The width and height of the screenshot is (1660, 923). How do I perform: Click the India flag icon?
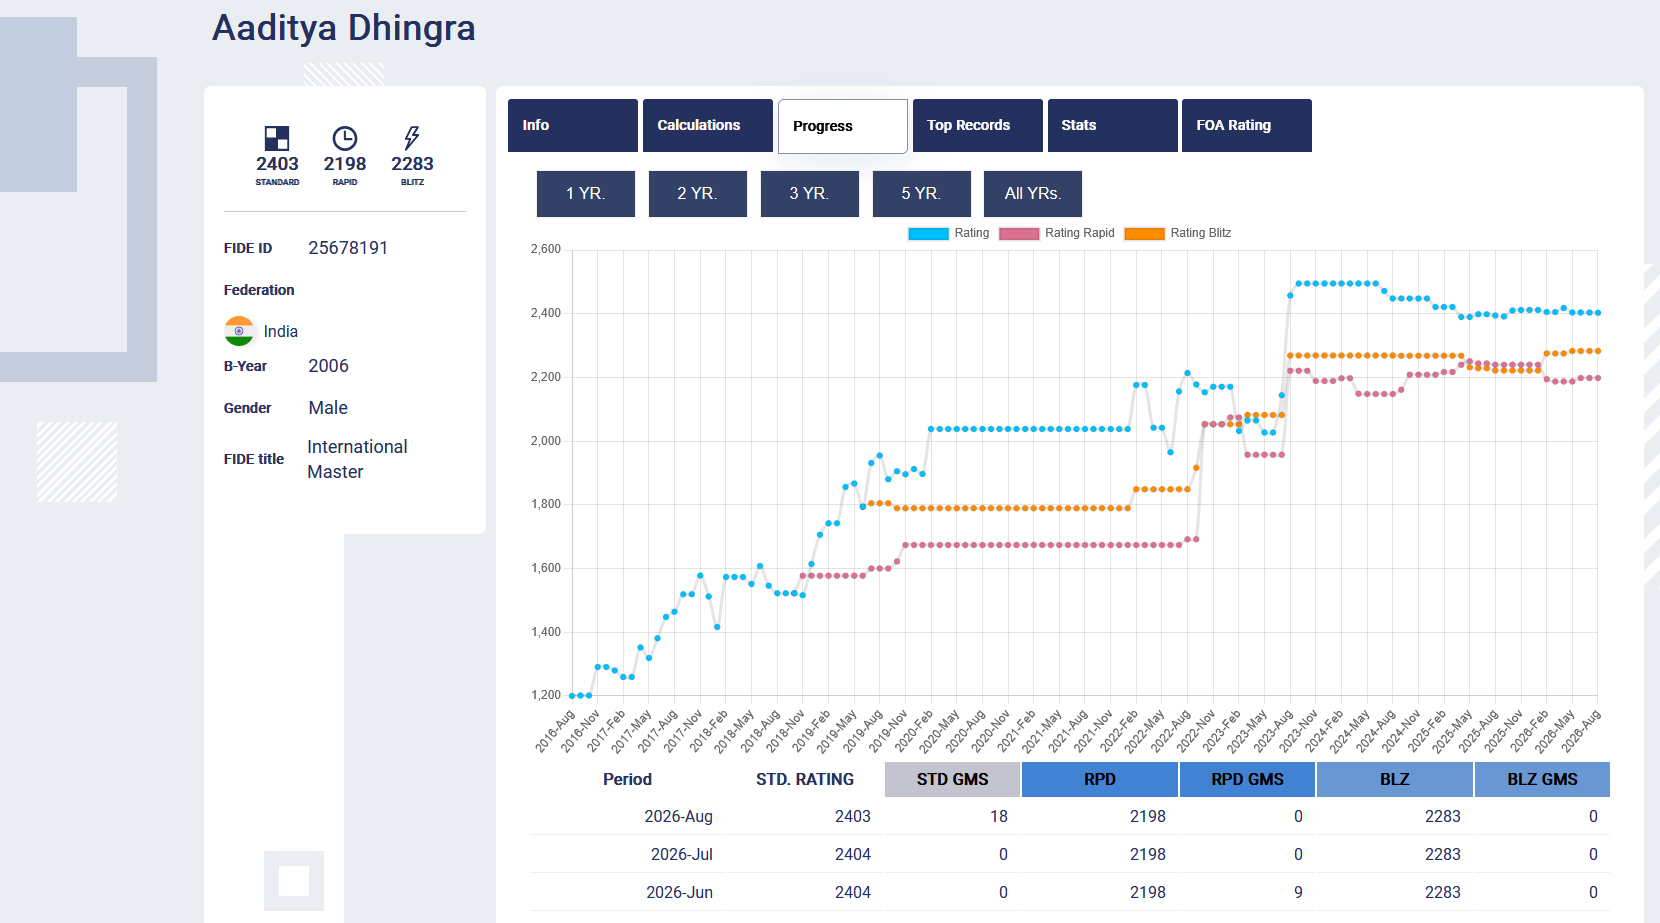click(239, 331)
